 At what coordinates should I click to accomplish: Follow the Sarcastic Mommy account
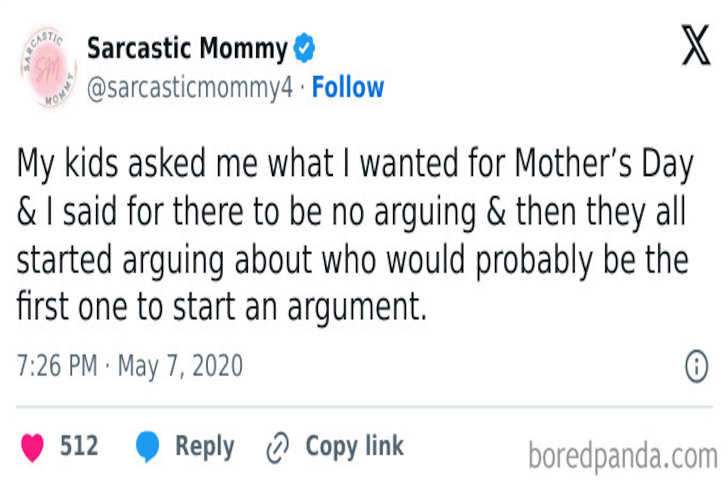pyautogui.click(x=348, y=88)
